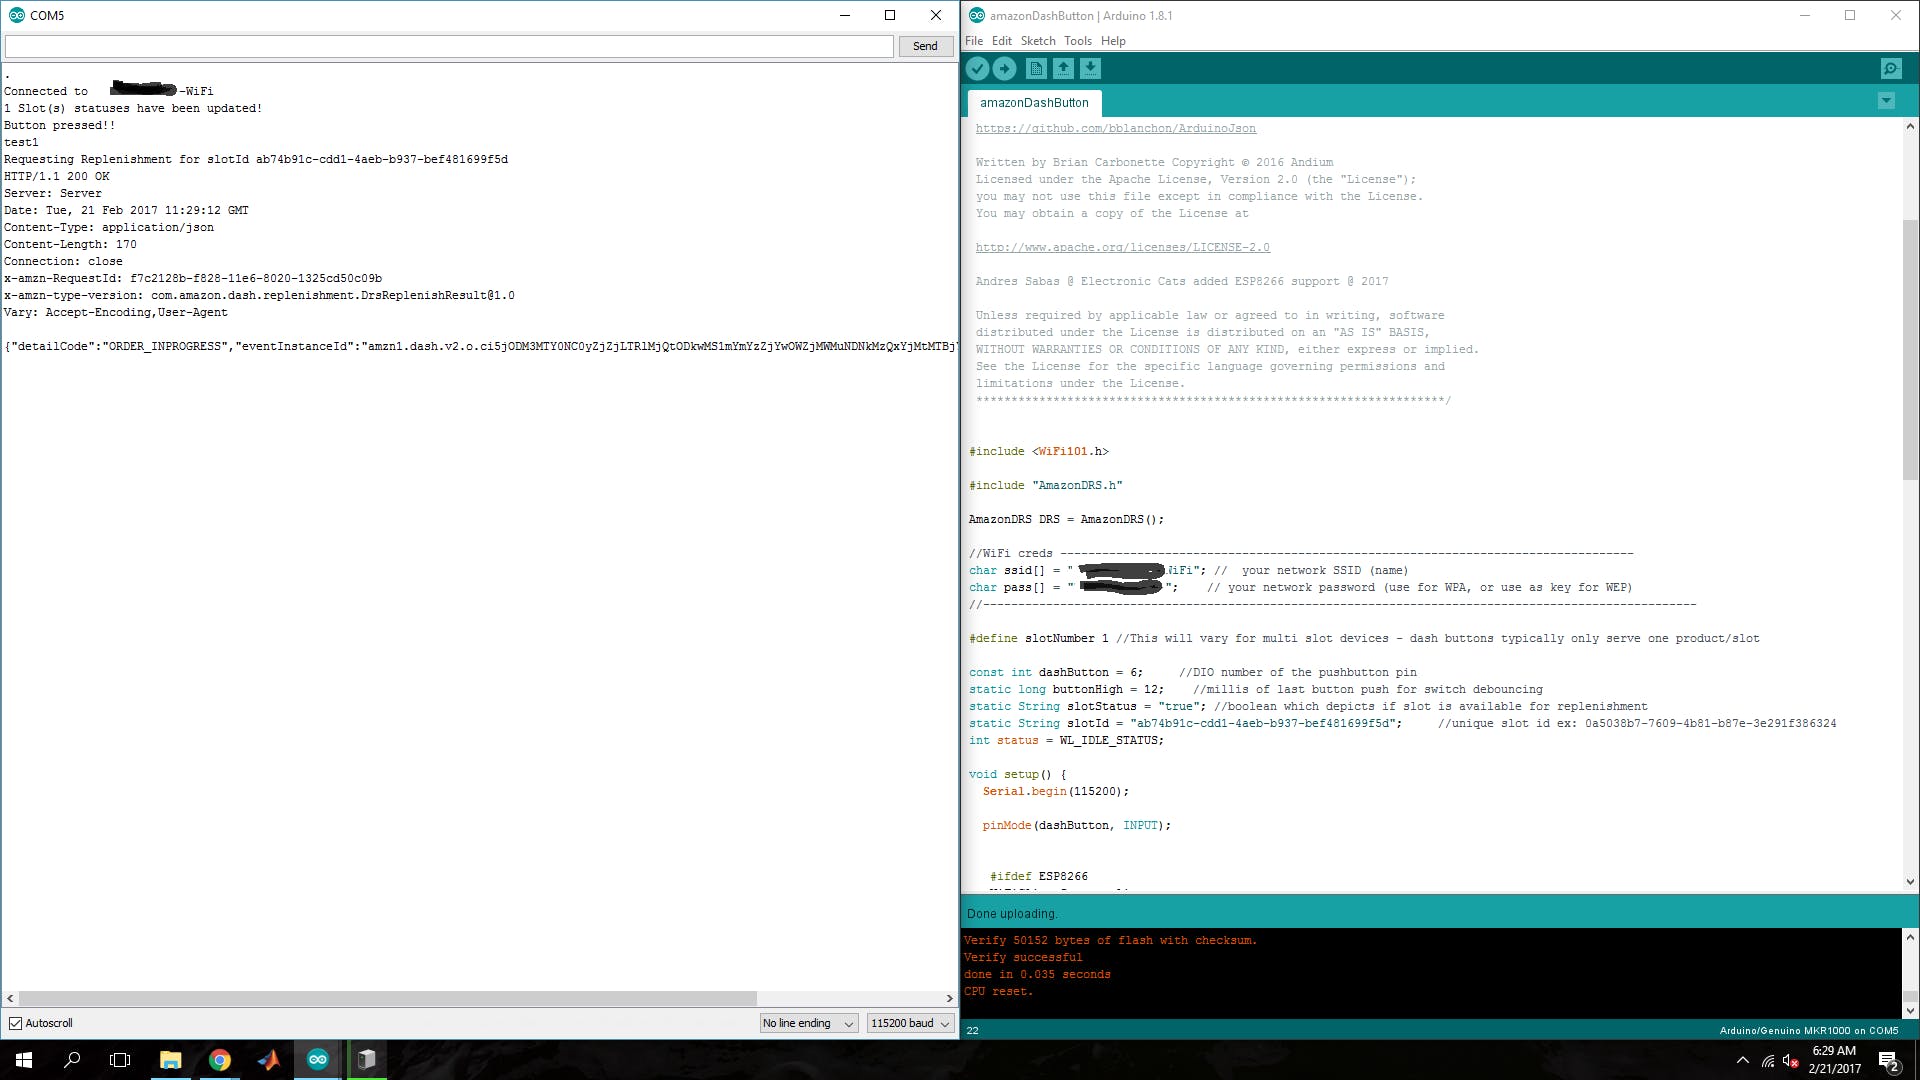Create a new sketch with the New icon
Screen dimensions: 1920x1080
click(x=1036, y=68)
